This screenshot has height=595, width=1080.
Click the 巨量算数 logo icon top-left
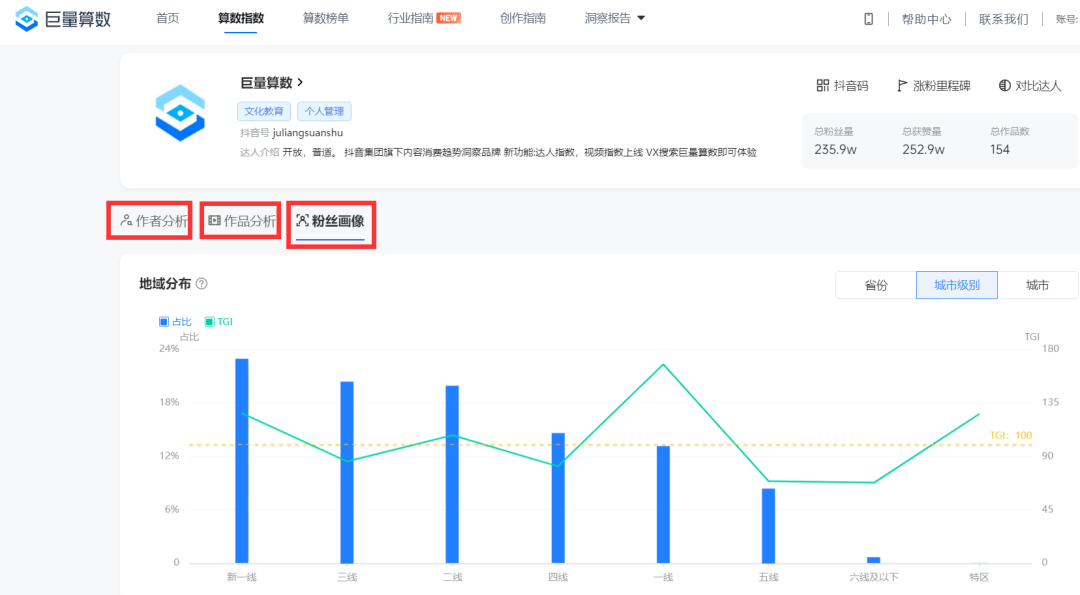pyautogui.click(x=25, y=18)
